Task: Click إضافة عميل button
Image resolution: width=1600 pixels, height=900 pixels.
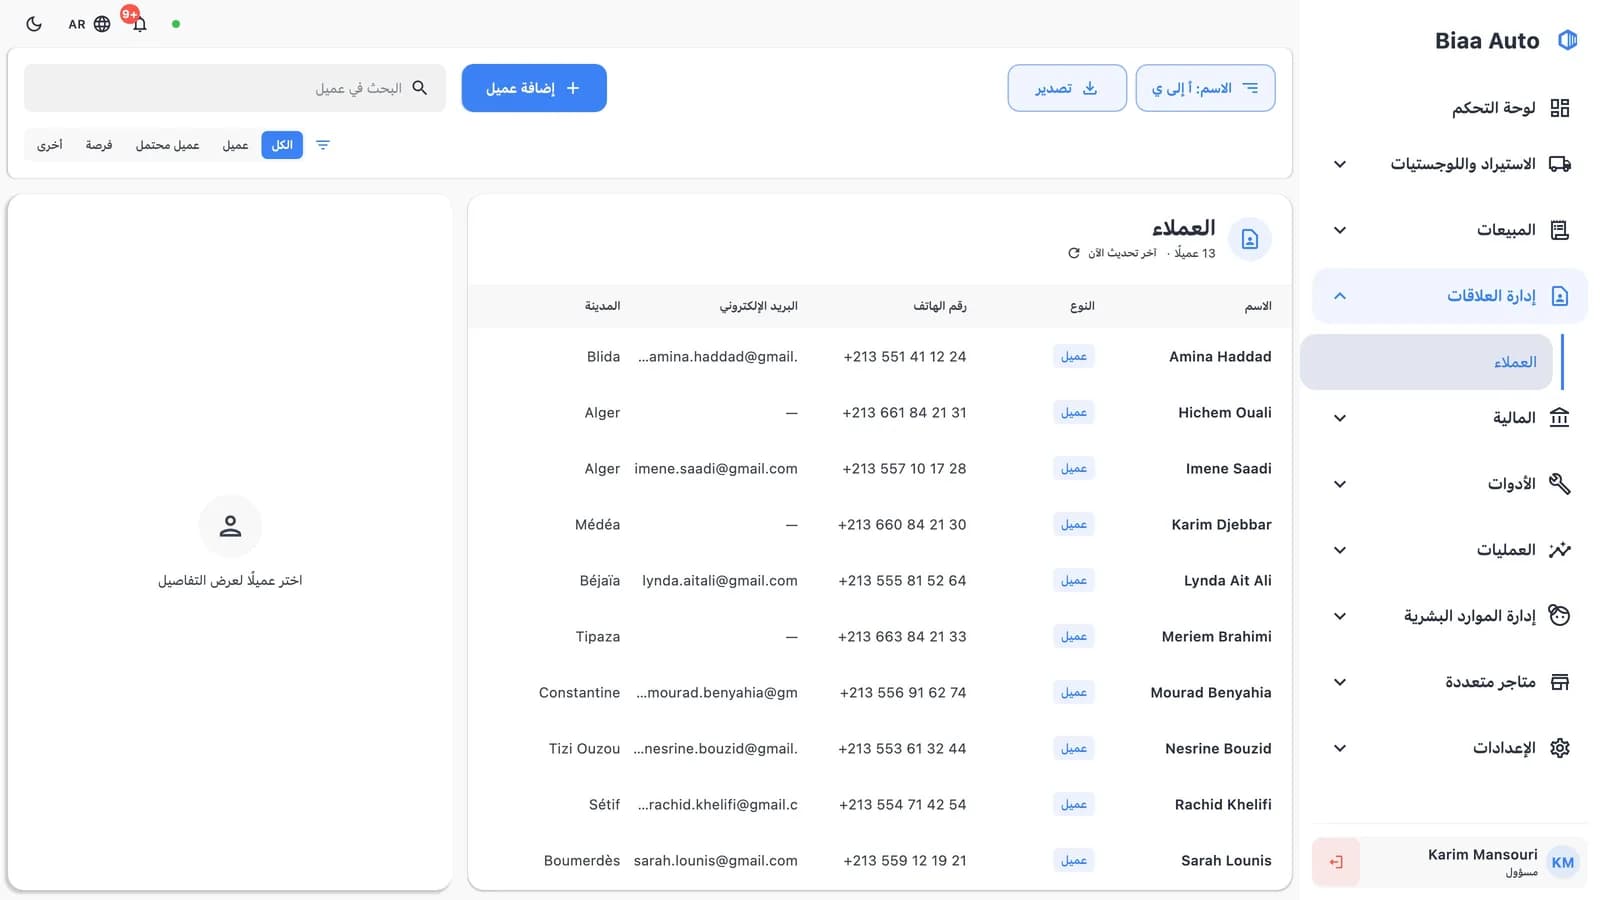Action: [534, 88]
